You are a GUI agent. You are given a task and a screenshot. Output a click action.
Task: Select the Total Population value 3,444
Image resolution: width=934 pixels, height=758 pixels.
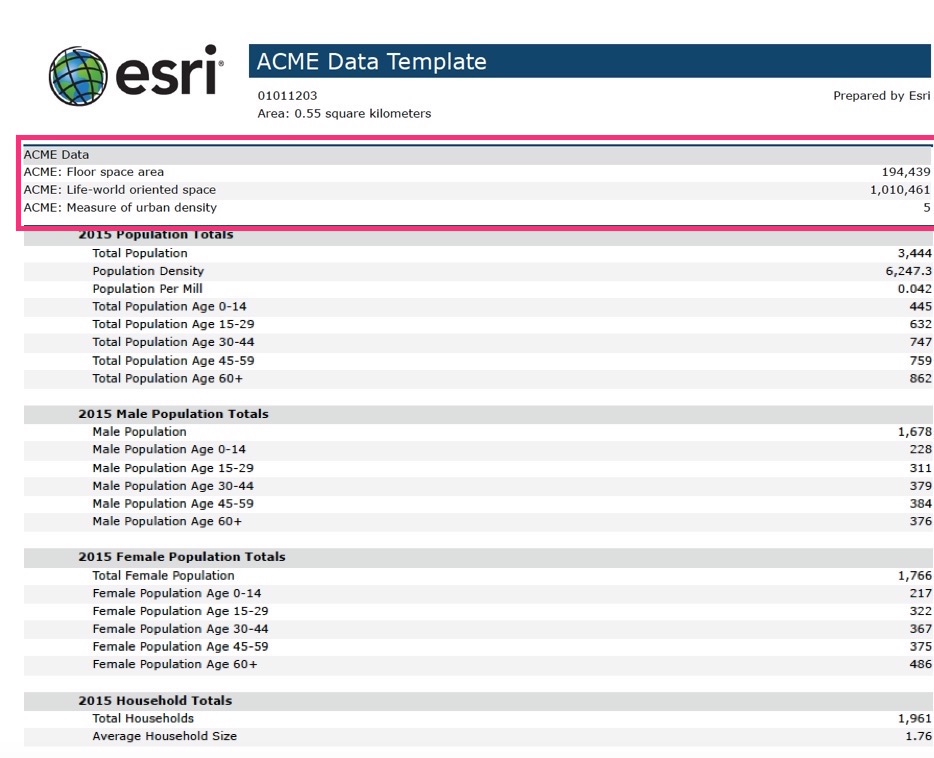(914, 253)
